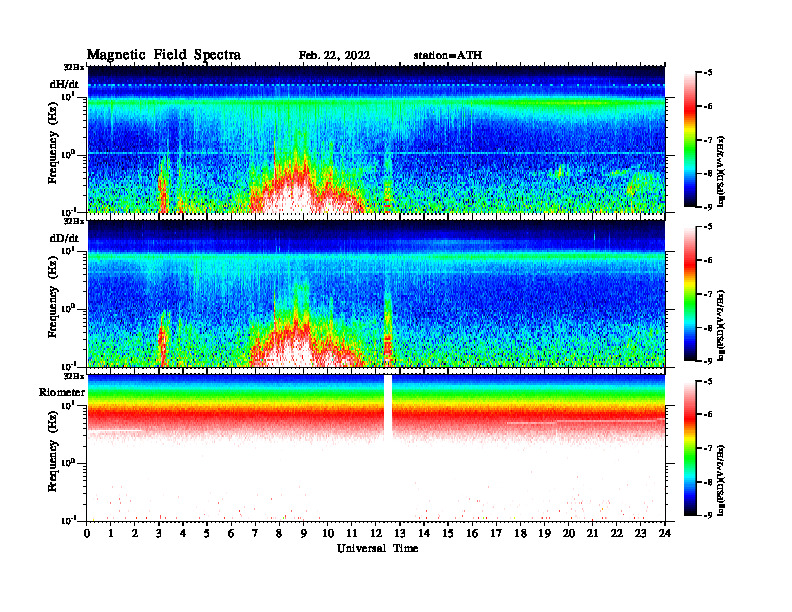Click hour label "6" on time axis
Image resolution: width=792 pixels, height=612 pixels.
231,533
